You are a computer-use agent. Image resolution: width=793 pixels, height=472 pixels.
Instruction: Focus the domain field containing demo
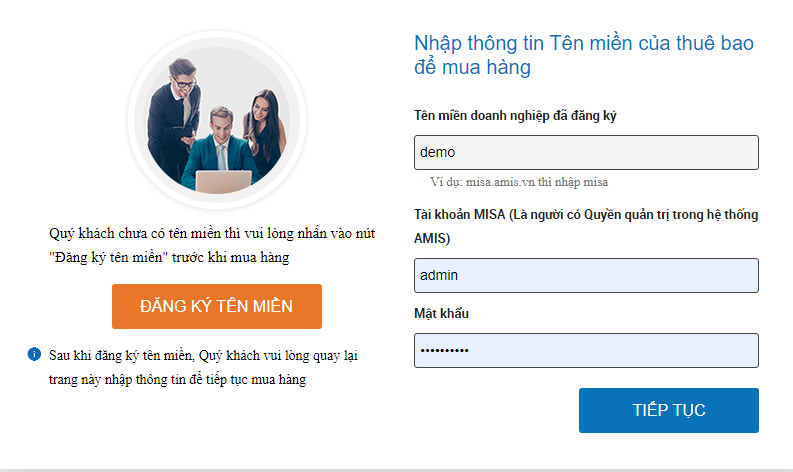586,152
